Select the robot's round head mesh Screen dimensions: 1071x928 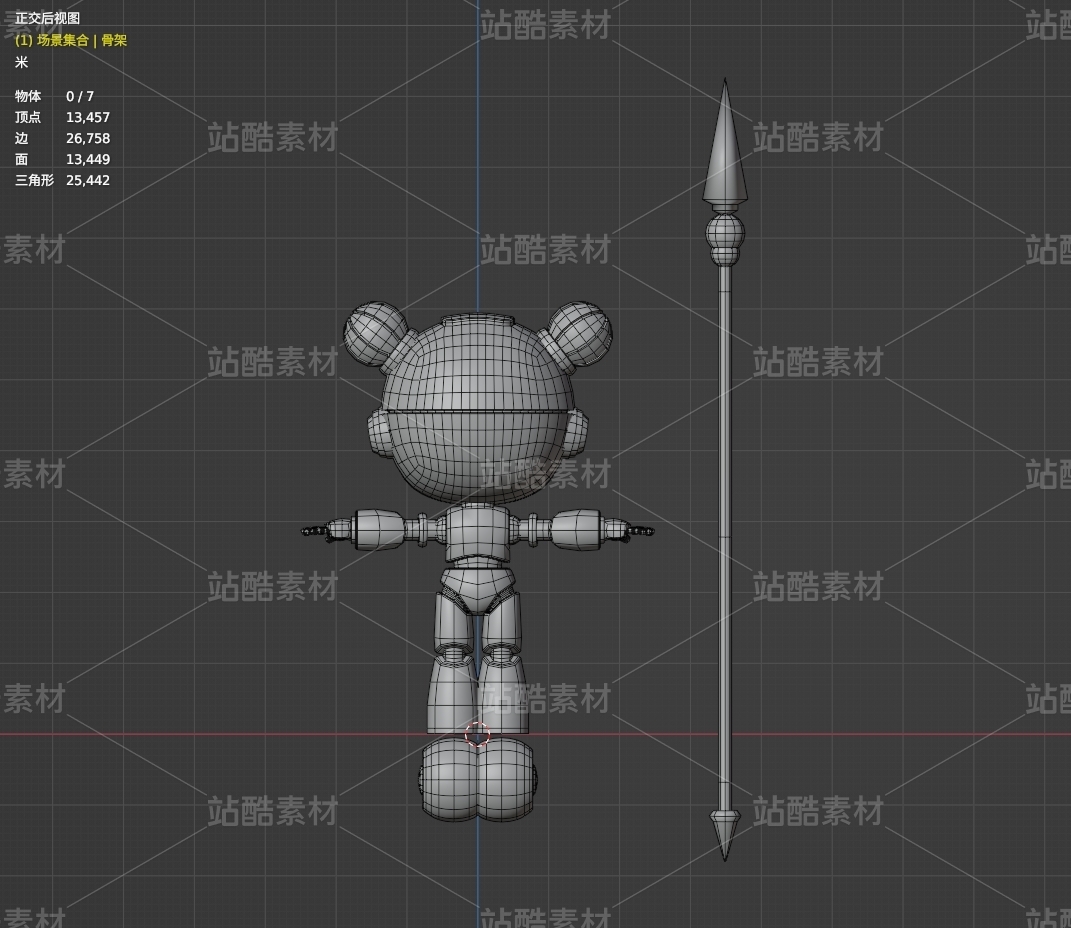point(477,410)
